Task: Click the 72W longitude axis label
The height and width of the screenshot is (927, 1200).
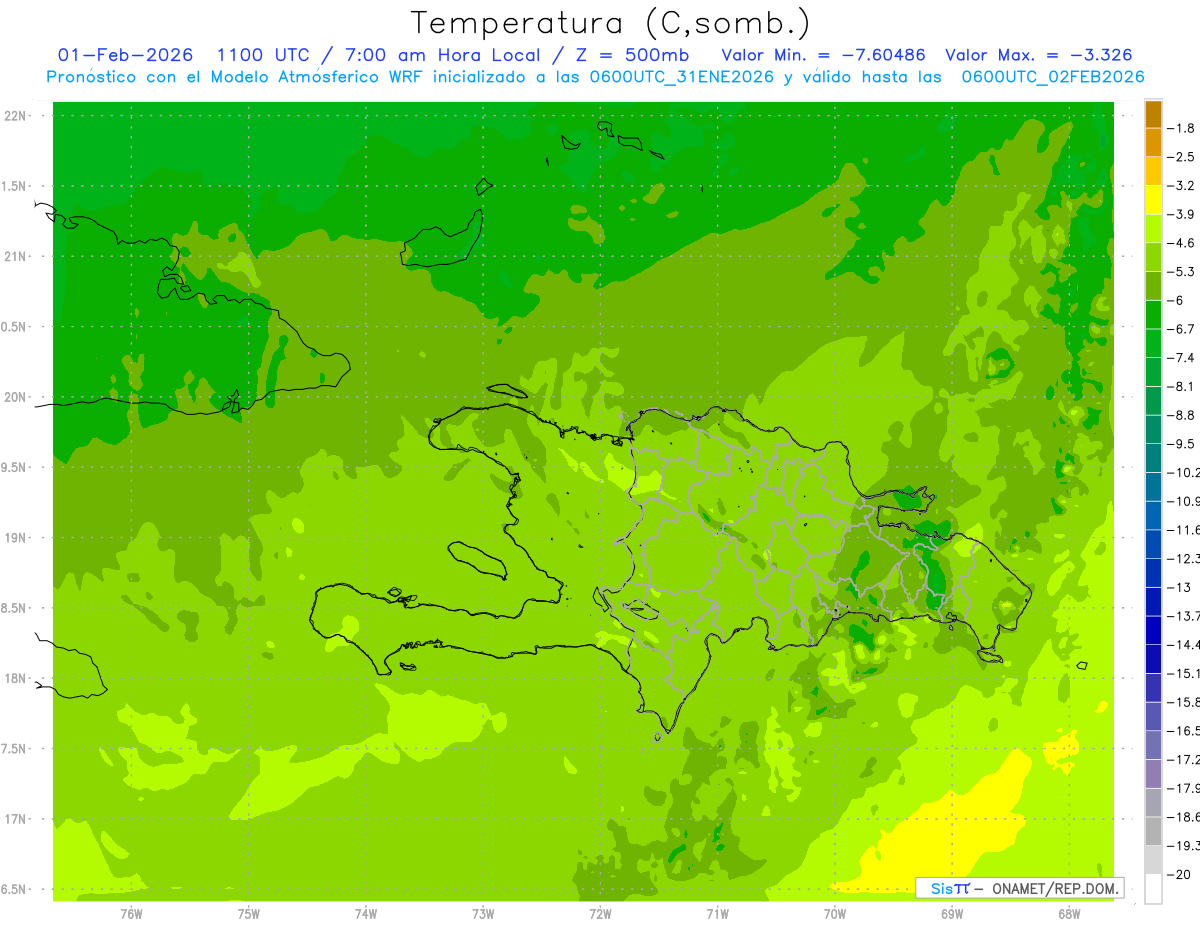Action: click(600, 914)
